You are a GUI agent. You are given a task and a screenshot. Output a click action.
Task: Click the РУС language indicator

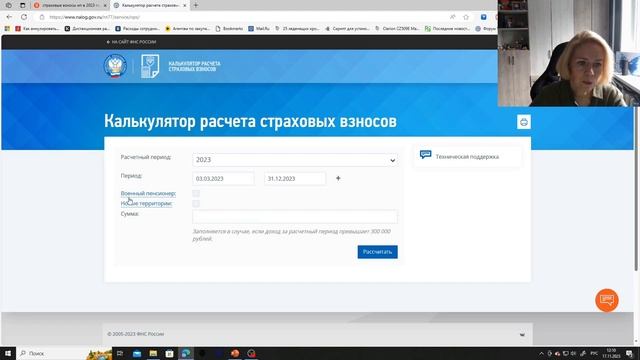pyautogui.click(x=594, y=353)
